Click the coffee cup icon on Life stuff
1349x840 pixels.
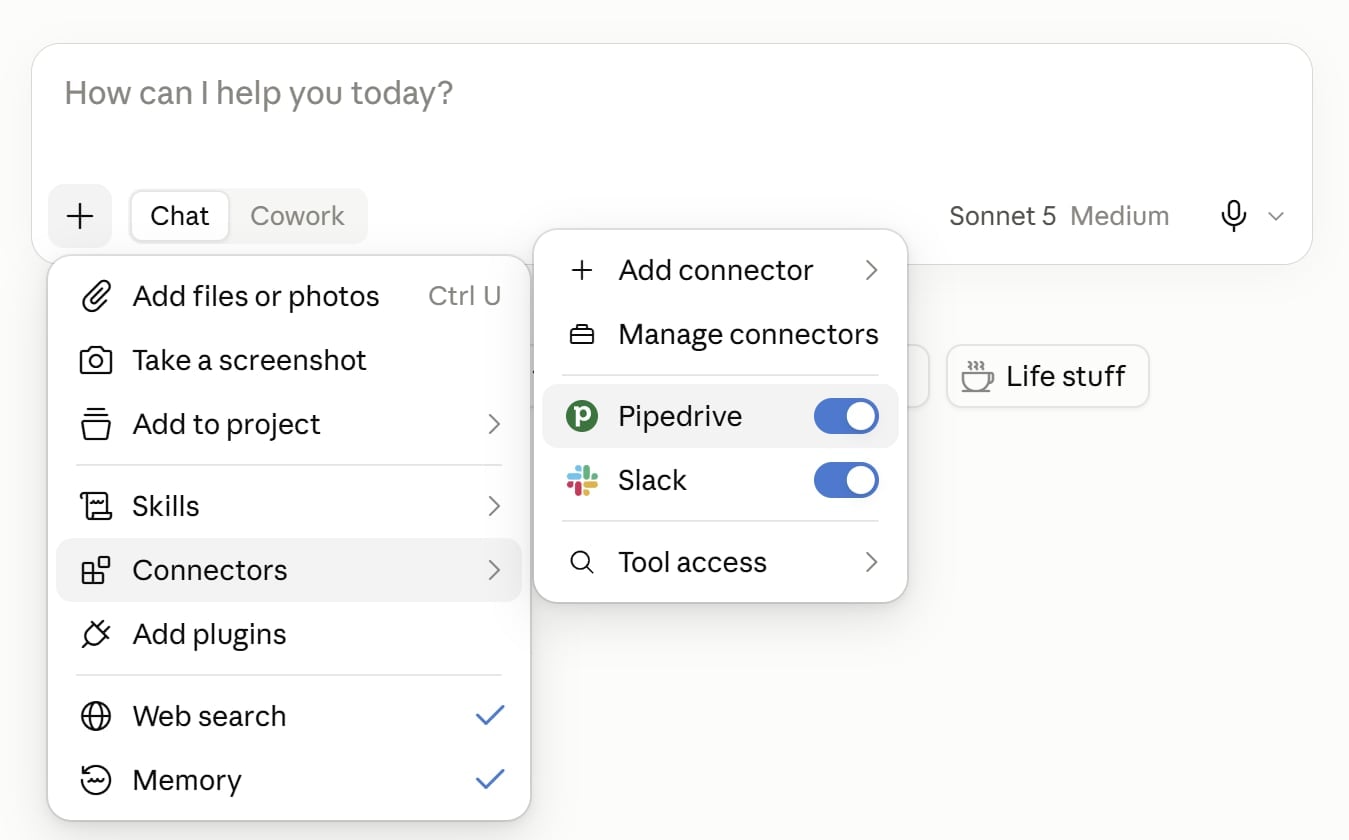click(977, 376)
